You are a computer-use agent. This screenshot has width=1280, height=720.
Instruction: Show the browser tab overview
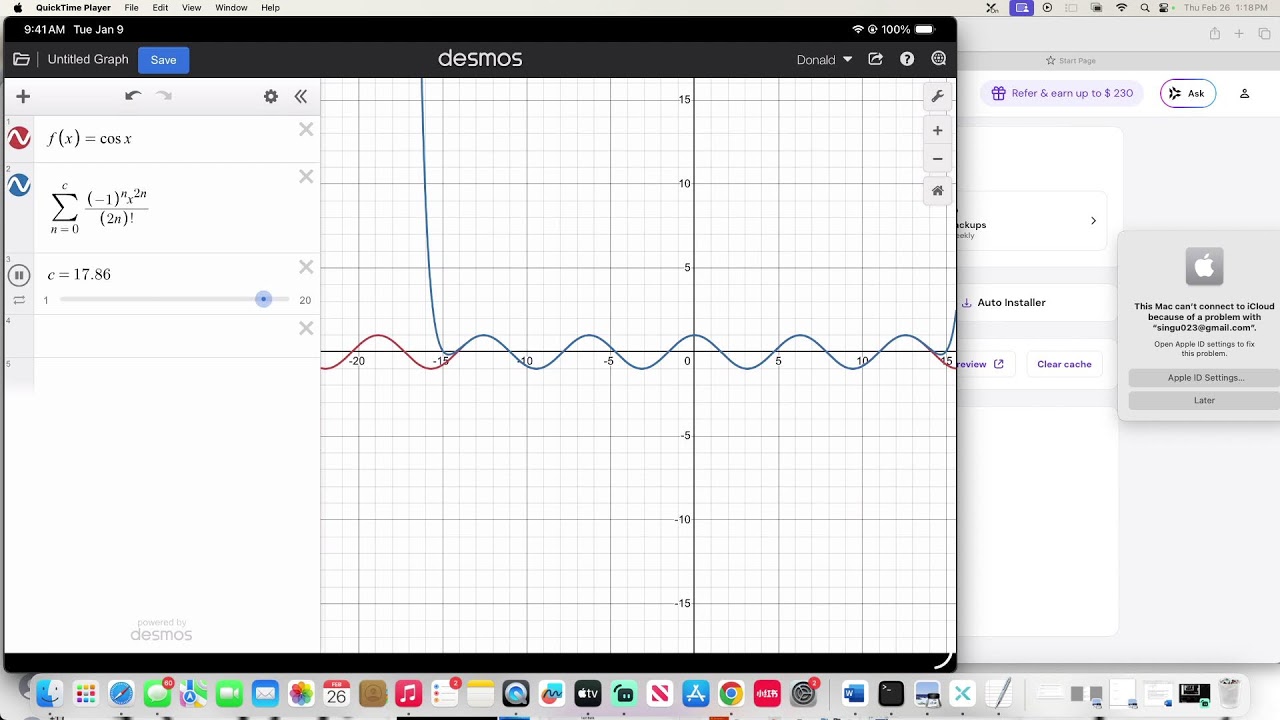click(1264, 34)
